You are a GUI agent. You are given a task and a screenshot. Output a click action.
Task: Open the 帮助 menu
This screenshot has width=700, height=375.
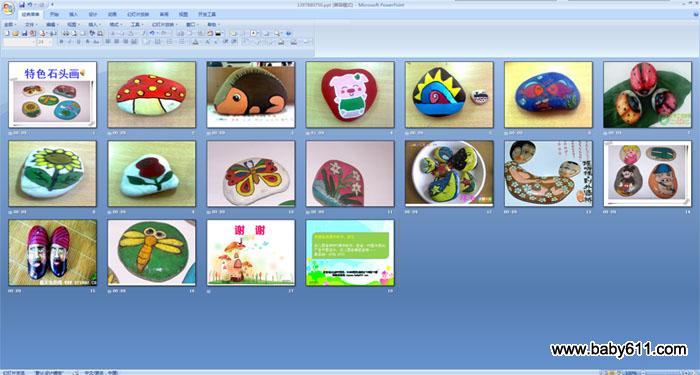[x=212, y=25]
